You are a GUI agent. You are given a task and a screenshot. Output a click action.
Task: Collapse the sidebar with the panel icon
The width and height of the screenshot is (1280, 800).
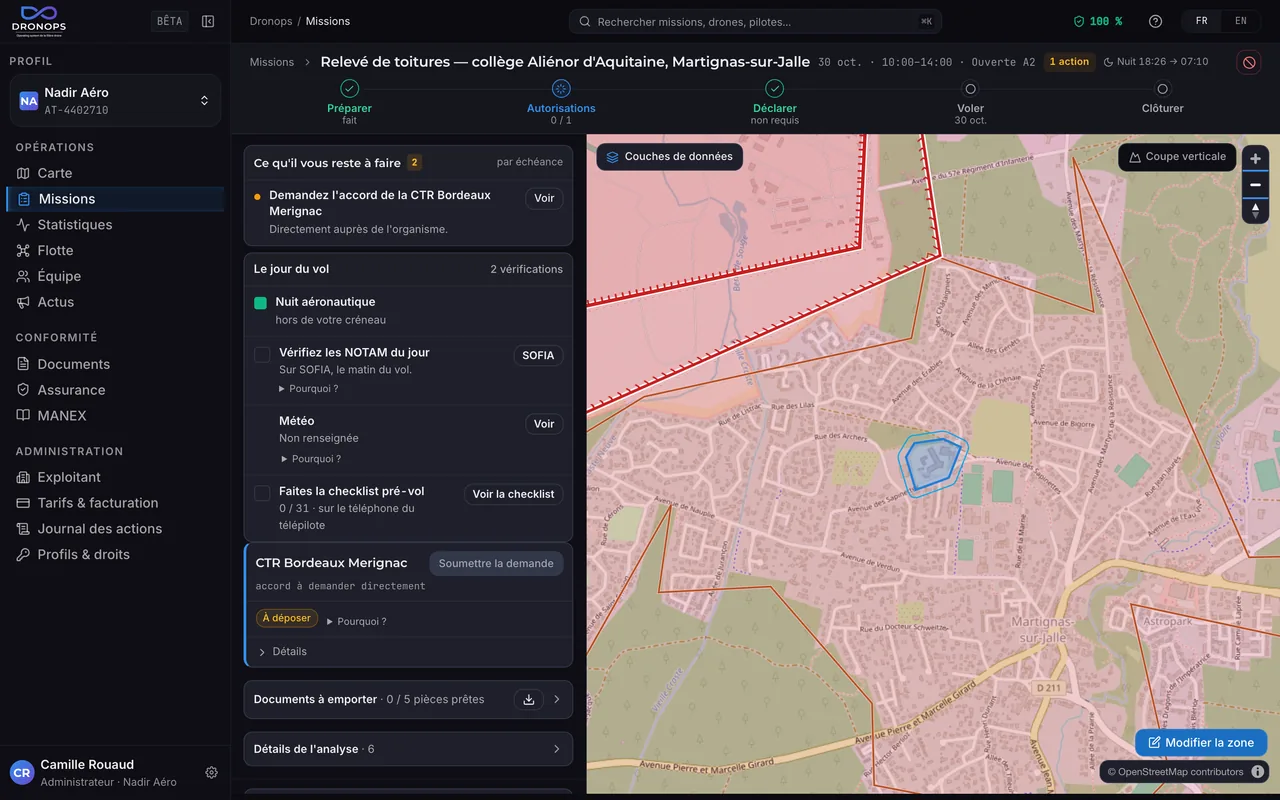[x=208, y=21]
